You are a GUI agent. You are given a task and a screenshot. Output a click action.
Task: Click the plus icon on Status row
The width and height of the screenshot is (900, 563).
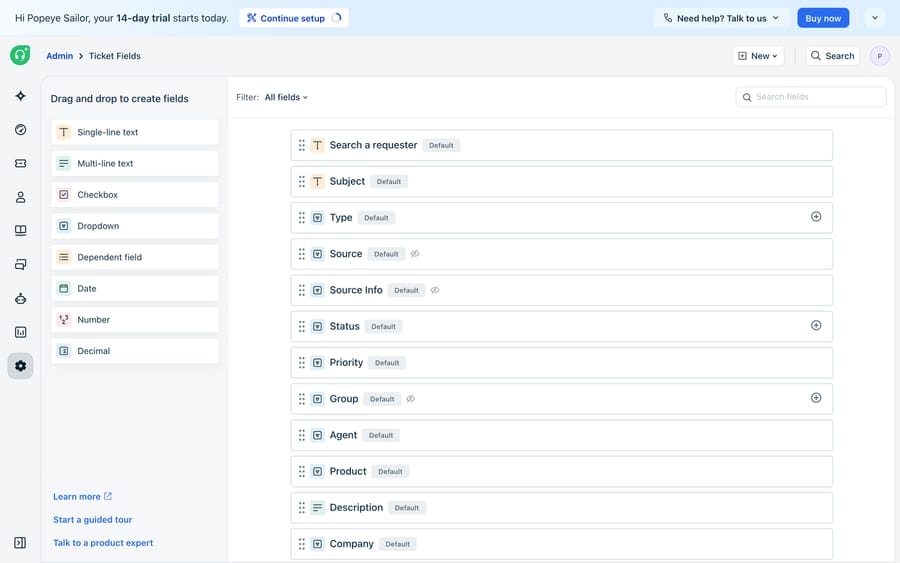click(816, 325)
